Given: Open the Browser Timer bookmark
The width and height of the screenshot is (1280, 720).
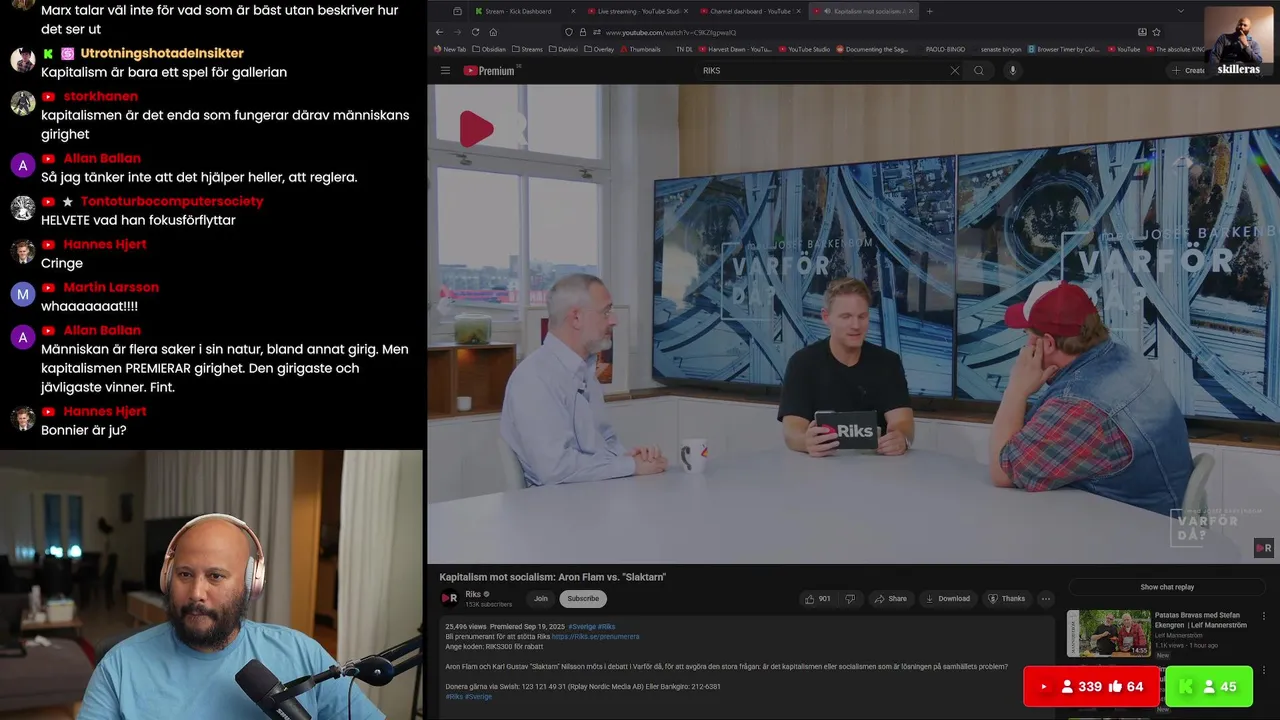Looking at the screenshot, I should (x=1063, y=49).
